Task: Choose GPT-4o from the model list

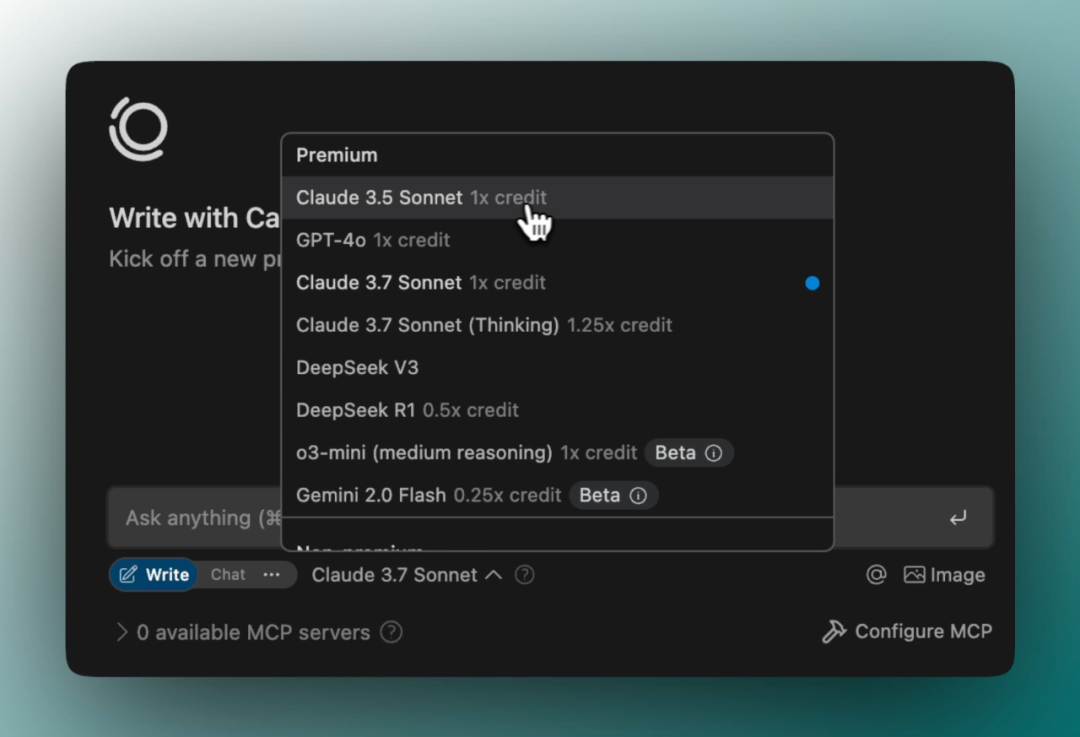Action: pos(331,240)
